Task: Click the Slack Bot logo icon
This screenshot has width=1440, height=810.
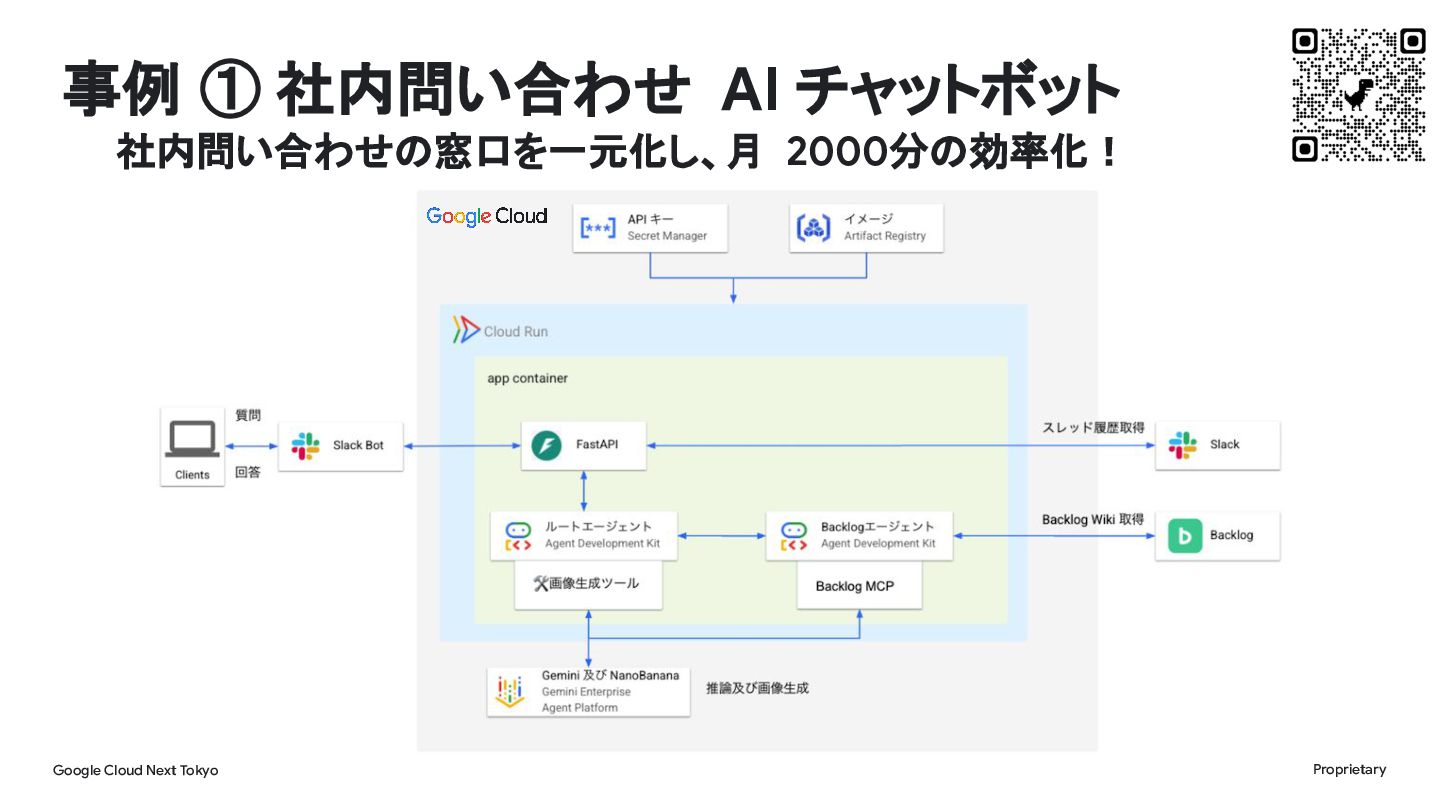Action: (x=305, y=444)
